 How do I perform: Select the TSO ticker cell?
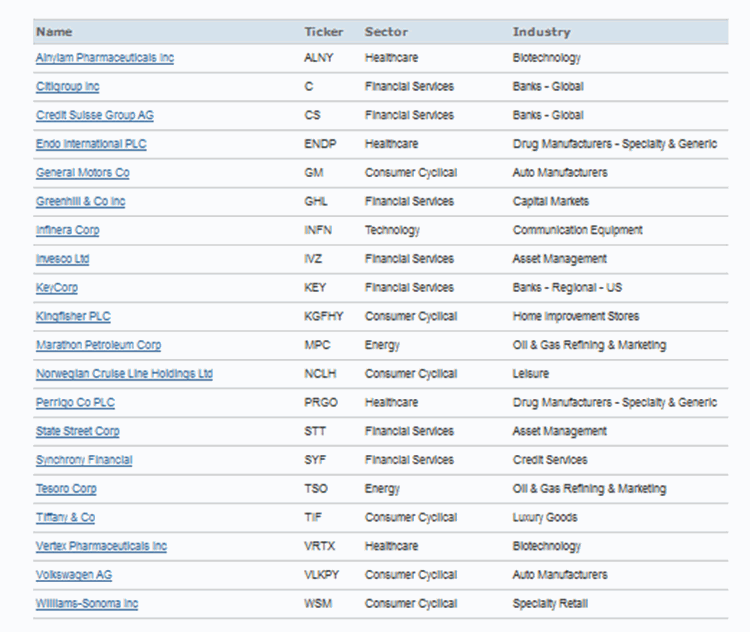tap(316, 488)
